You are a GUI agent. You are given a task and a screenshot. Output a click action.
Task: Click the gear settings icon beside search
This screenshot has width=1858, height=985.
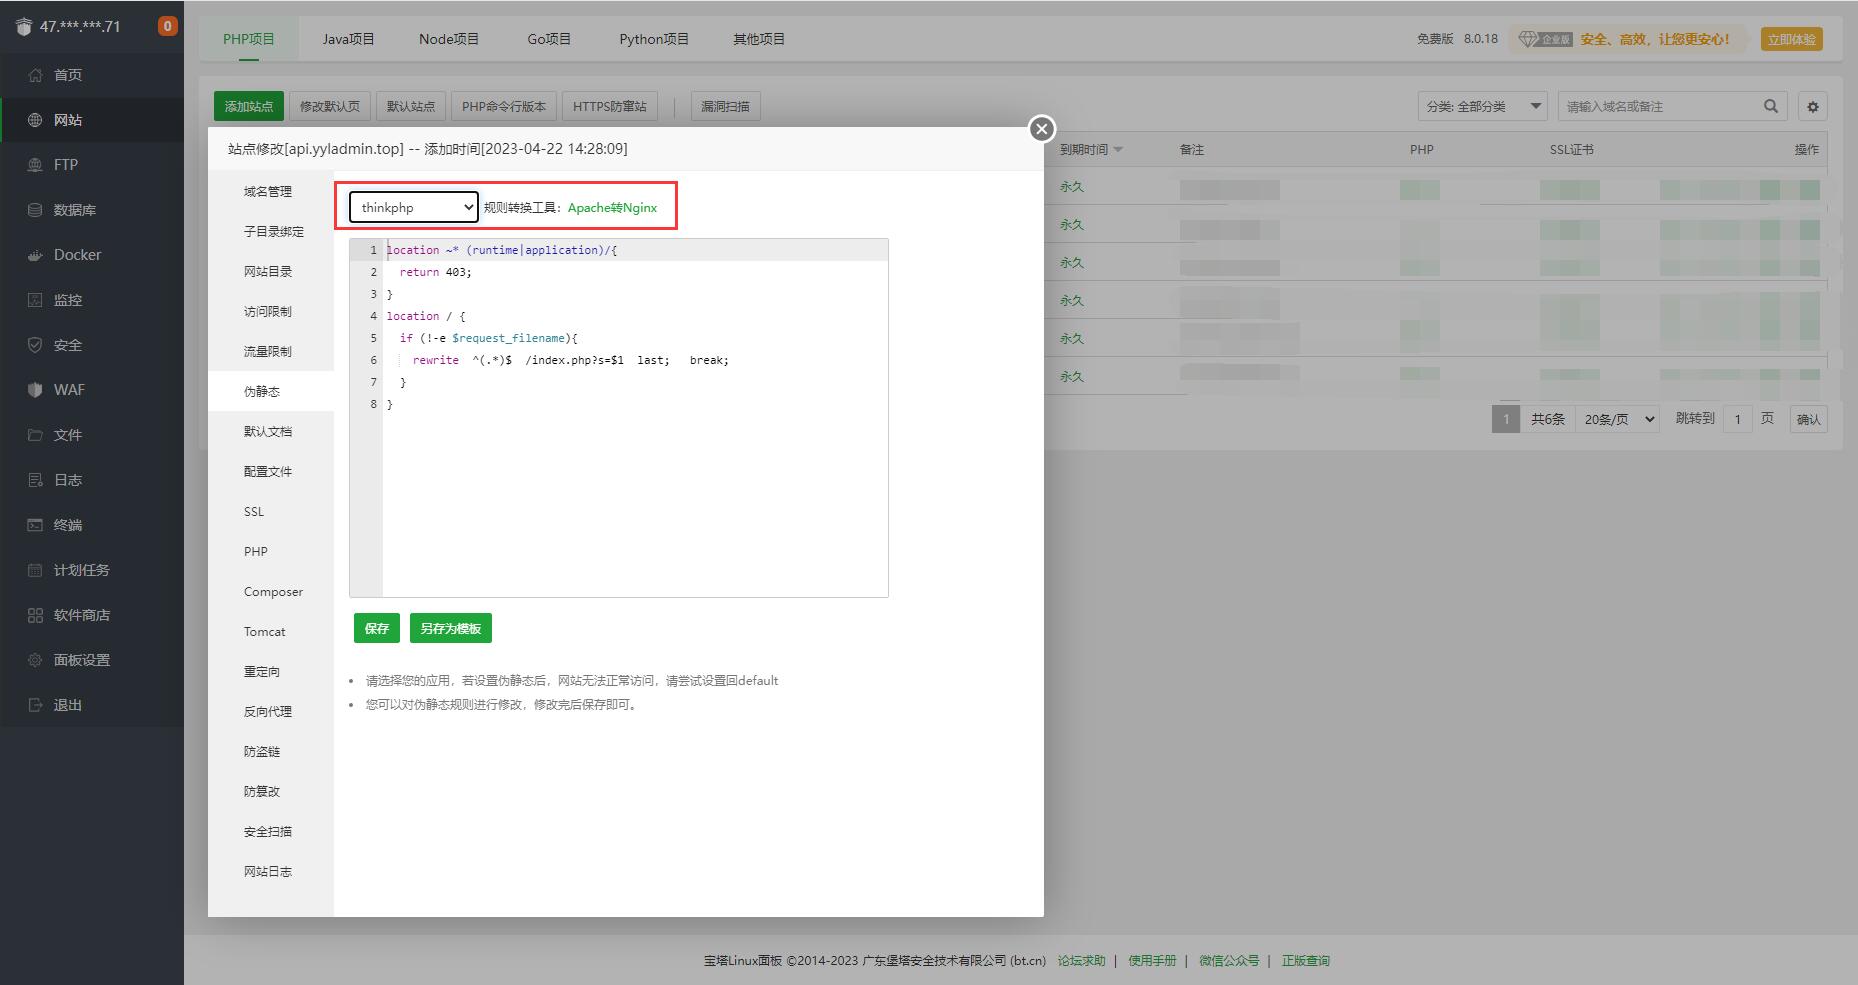1812,106
